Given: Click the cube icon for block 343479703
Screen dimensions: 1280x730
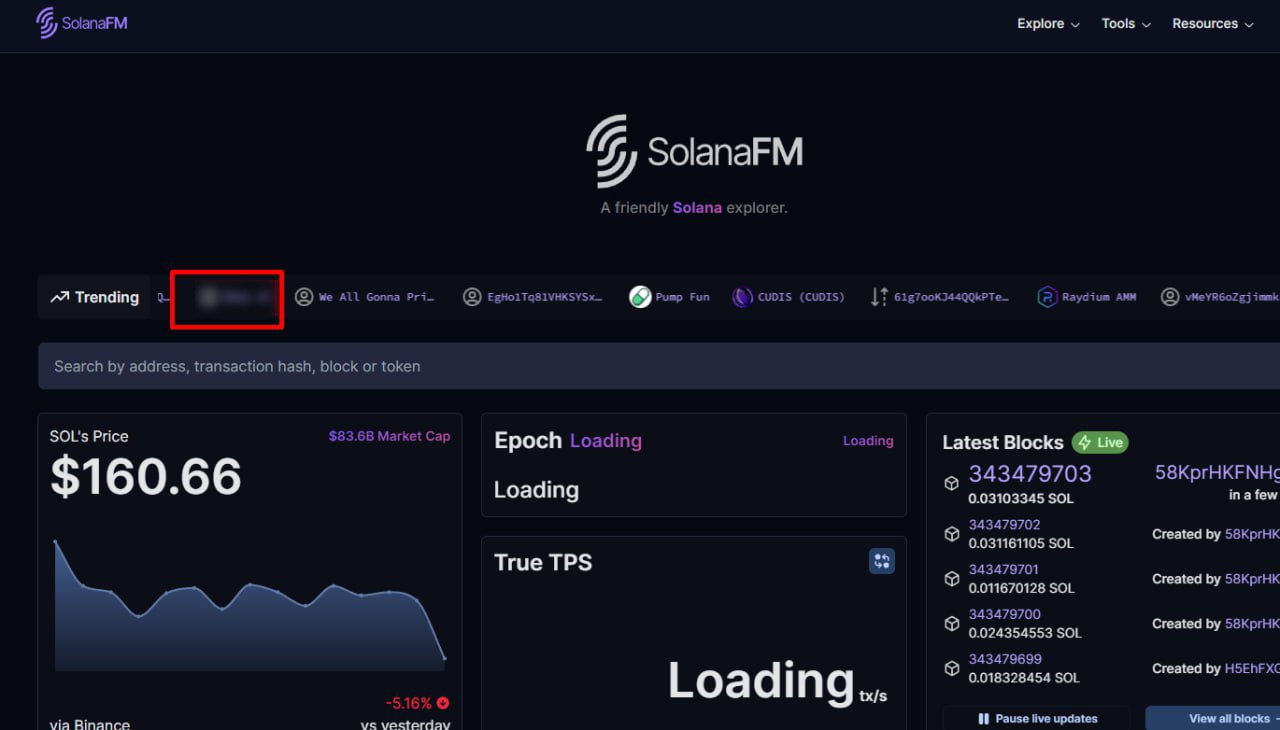Looking at the screenshot, I should tap(952, 484).
